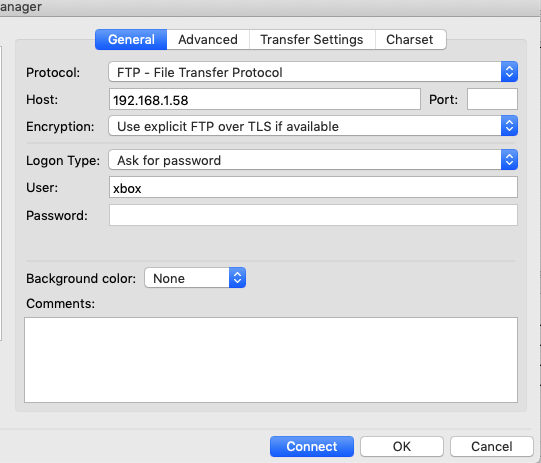Focus the empty Password field
This screenshot has width=541, height=463.
[x=313, y=215]
